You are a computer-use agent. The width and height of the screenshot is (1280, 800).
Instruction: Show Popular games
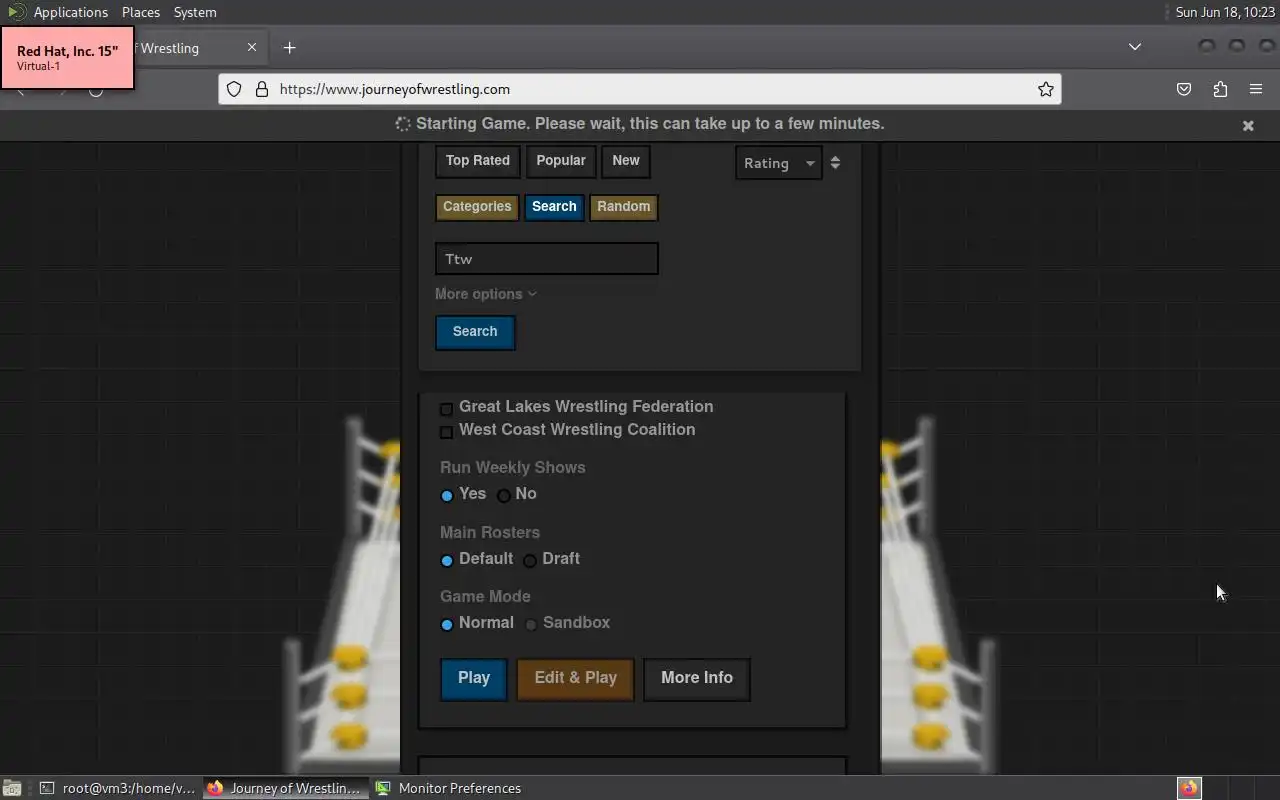coord(561,161)
